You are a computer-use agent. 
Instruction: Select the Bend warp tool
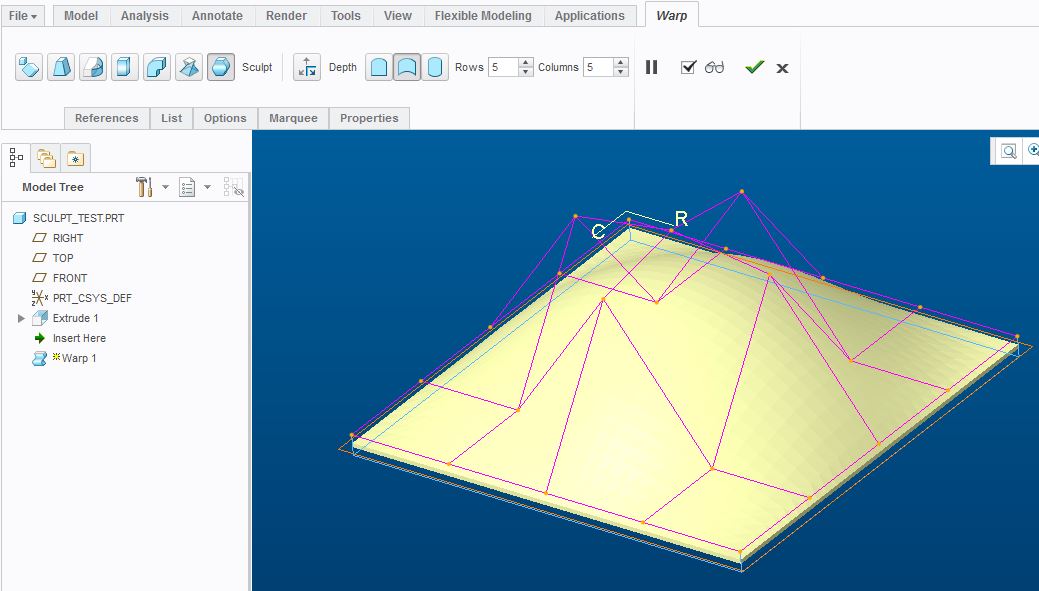(157, 67)
